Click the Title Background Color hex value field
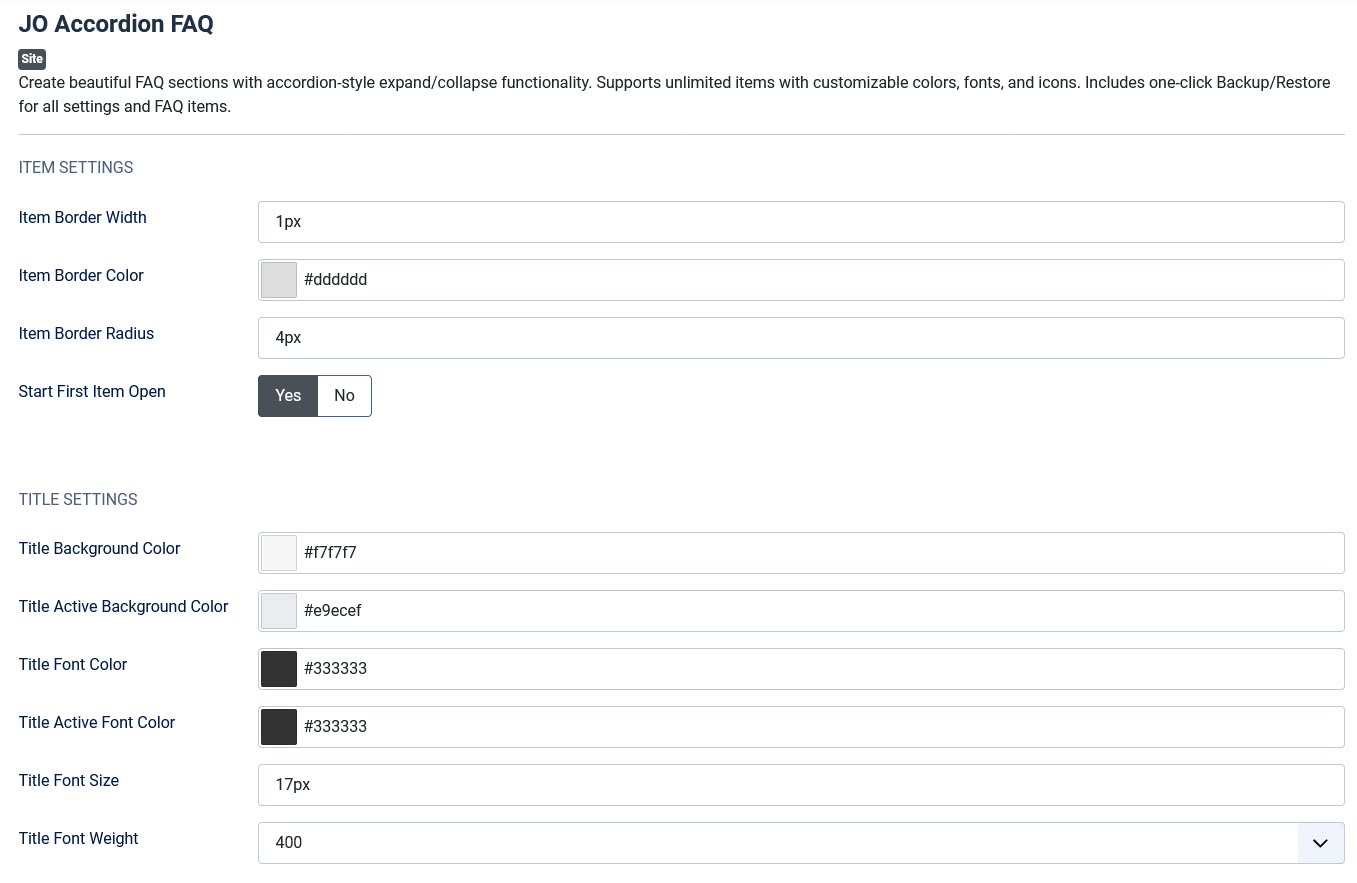 (x=821, y=553)
